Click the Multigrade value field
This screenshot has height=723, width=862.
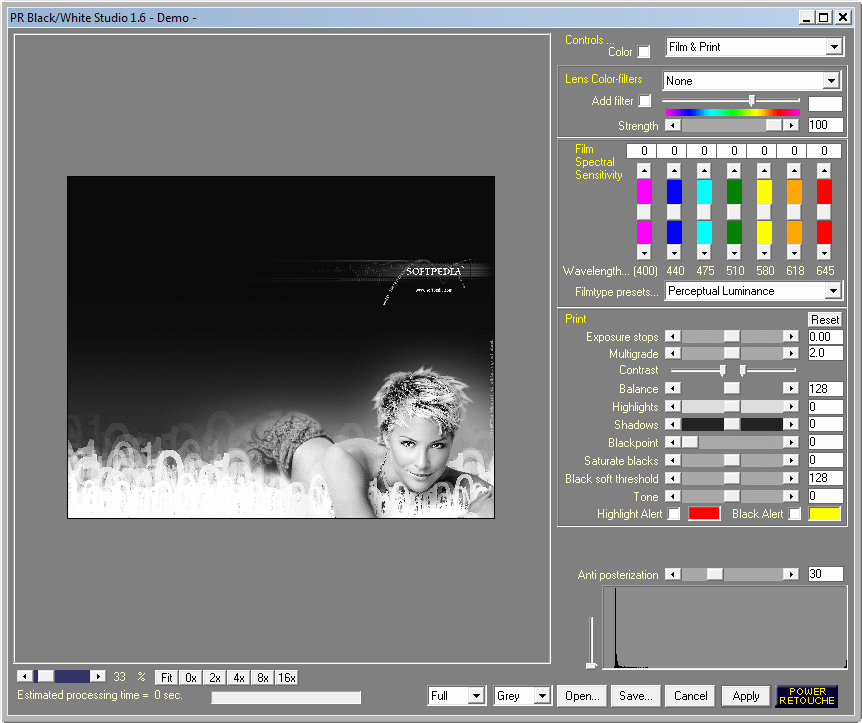[x=825, y=352]
